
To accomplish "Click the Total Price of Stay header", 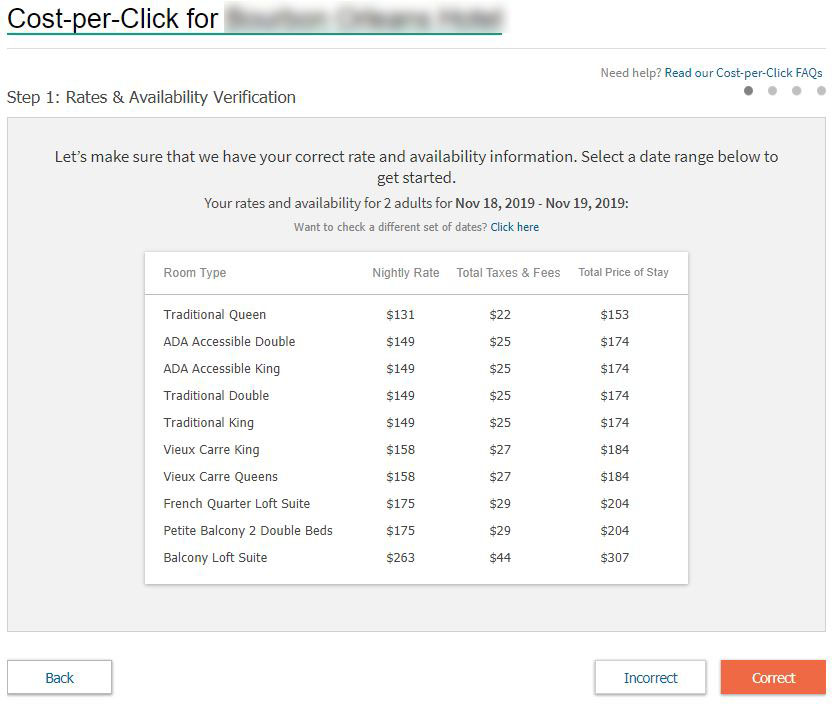I will click(x=623, y=272).
